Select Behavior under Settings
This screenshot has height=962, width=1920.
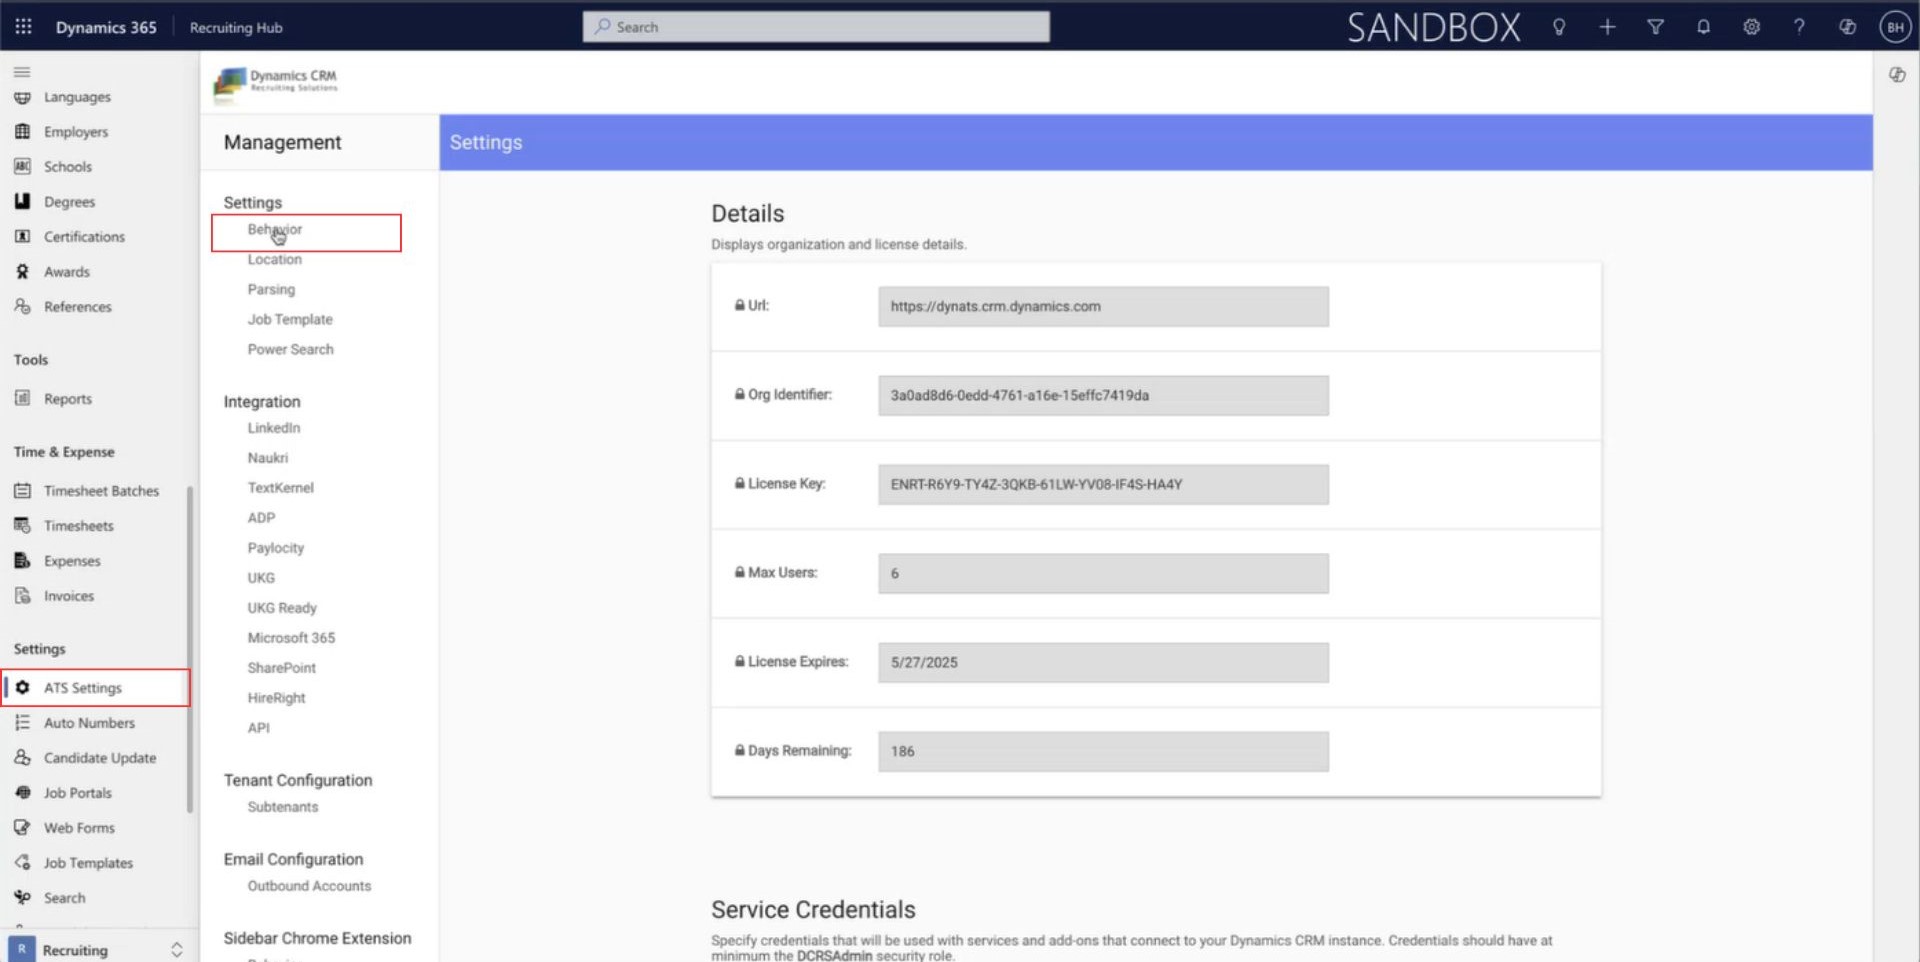tap(275, 230)
